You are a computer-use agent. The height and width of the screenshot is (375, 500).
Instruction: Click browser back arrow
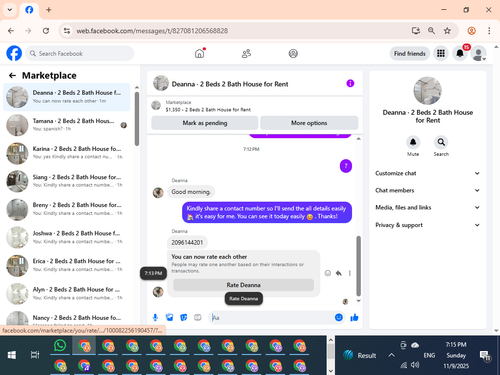click(11, 31)
